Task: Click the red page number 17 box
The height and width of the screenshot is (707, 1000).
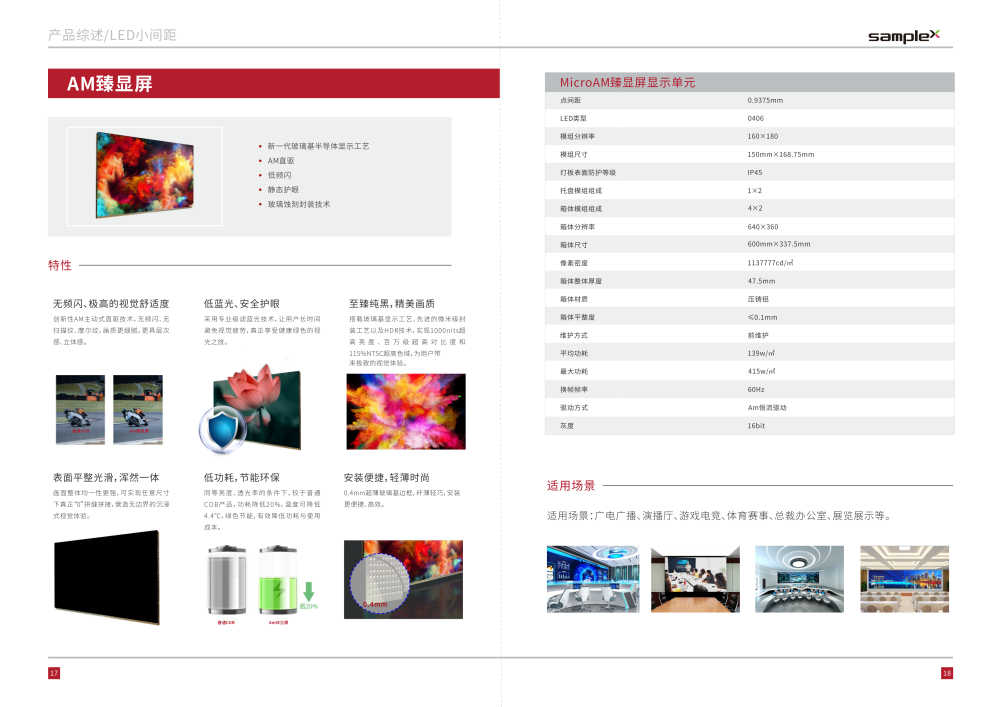Action: [x=54, y=673]
